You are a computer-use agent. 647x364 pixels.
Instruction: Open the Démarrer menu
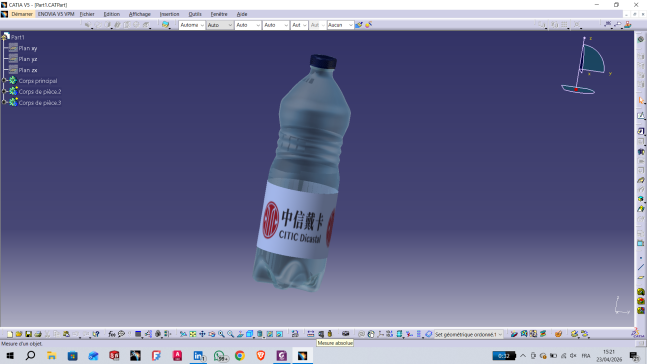point(22,14)
